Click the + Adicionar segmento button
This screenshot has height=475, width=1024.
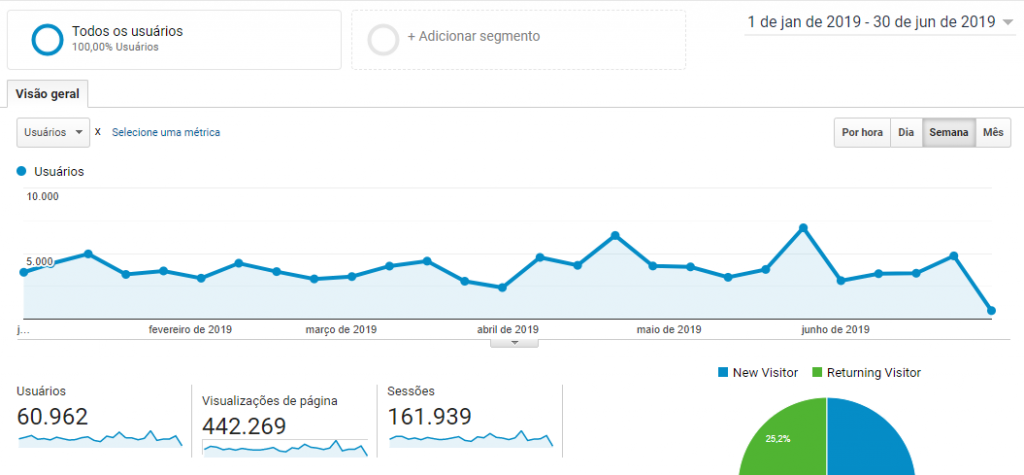473,37
